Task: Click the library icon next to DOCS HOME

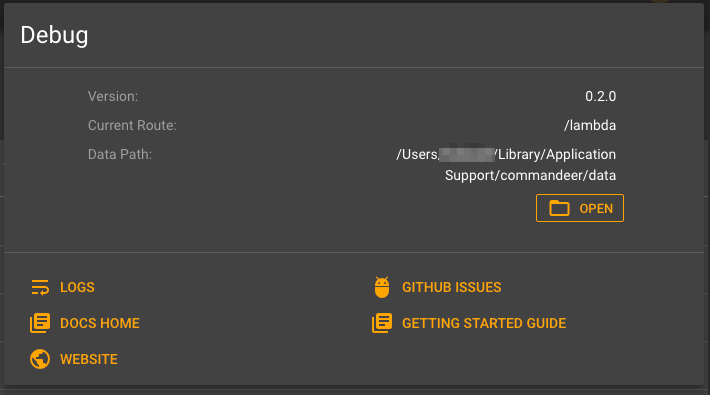Action: (40, 323)
